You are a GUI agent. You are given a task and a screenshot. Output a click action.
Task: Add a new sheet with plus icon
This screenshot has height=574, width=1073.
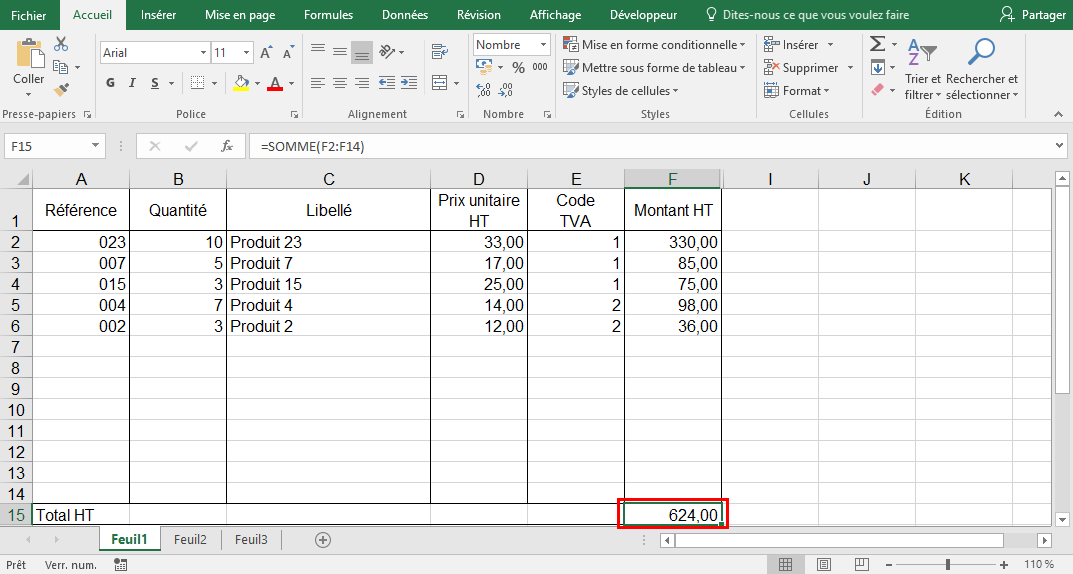(323, 539)
